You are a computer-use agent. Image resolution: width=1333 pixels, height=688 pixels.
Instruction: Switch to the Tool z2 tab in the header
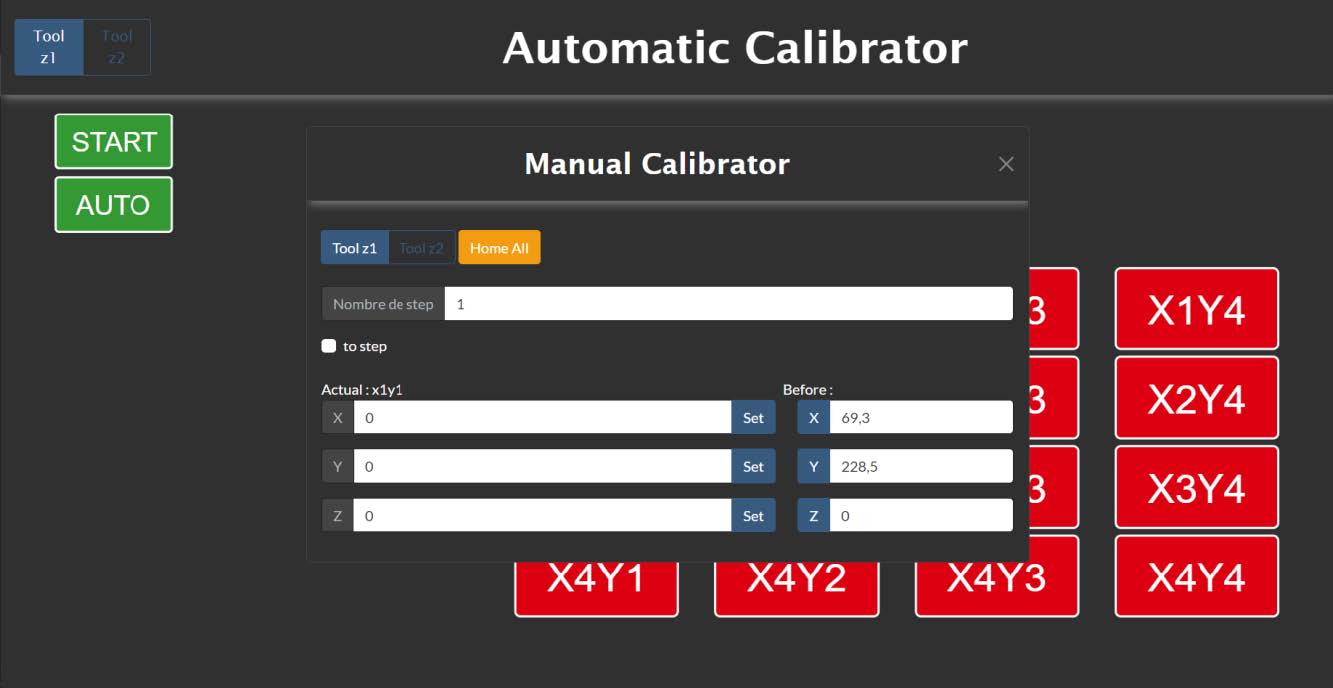click(117, 47)
